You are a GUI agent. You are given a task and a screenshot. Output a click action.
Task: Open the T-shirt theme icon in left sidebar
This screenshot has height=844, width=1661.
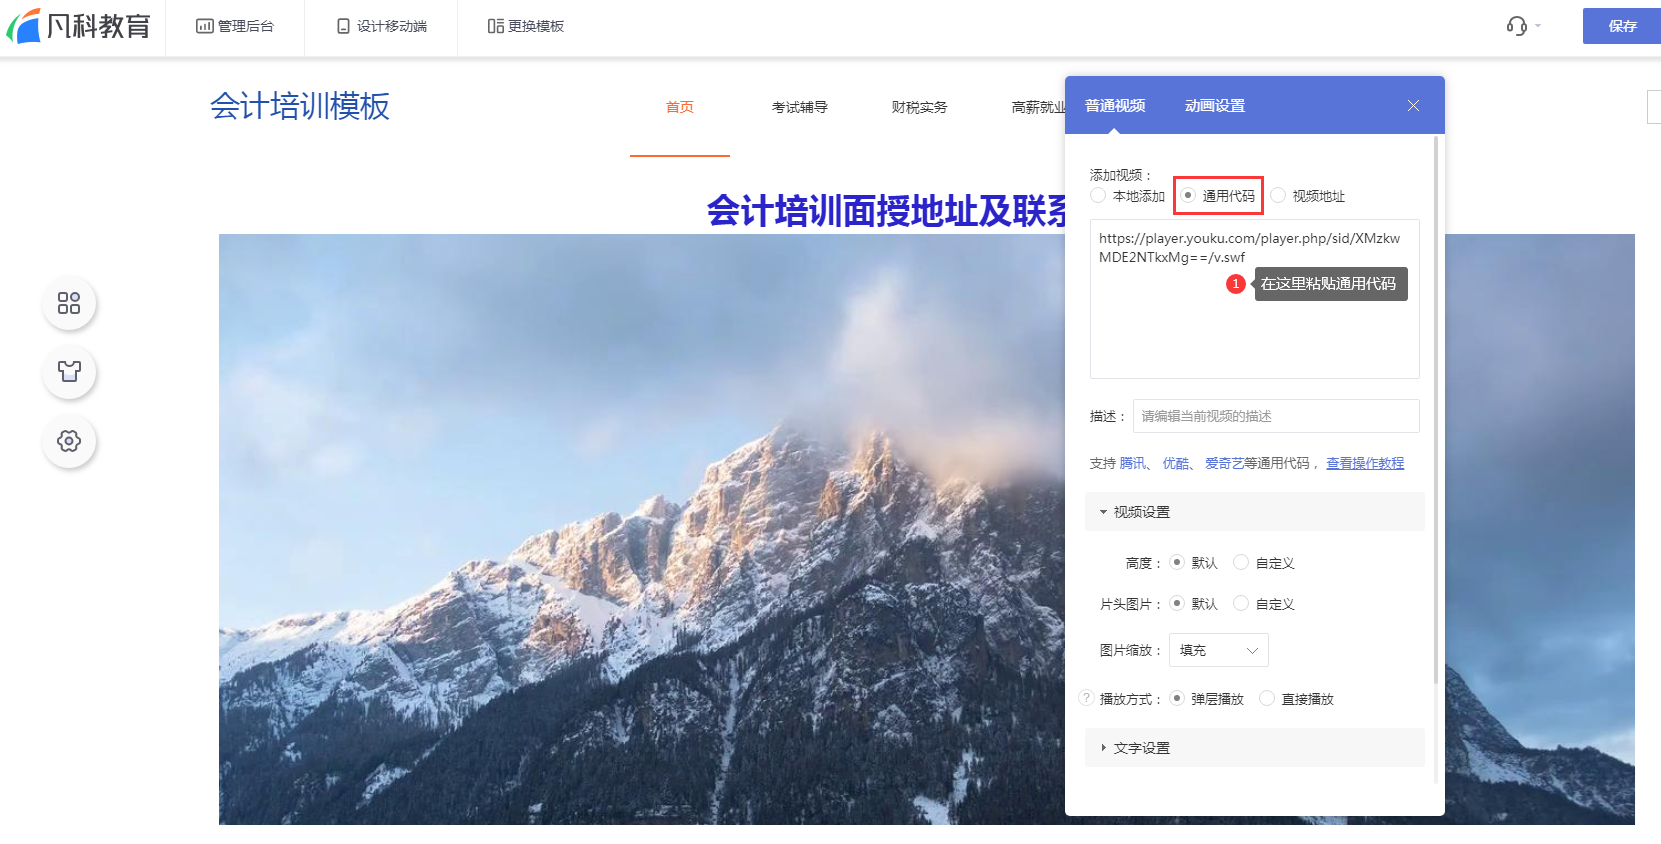point(69,372)
